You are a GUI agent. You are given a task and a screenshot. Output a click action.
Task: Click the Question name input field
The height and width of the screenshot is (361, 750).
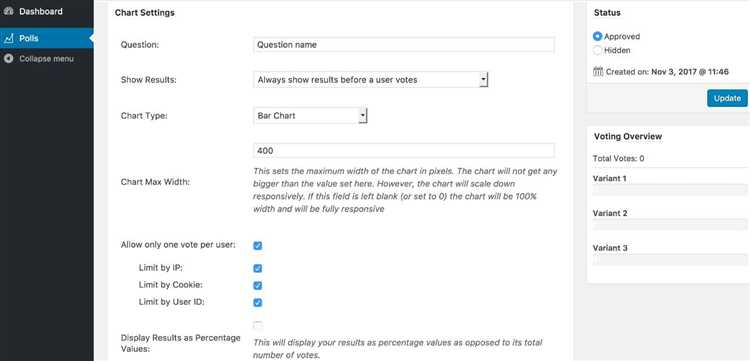pos(404,44)
